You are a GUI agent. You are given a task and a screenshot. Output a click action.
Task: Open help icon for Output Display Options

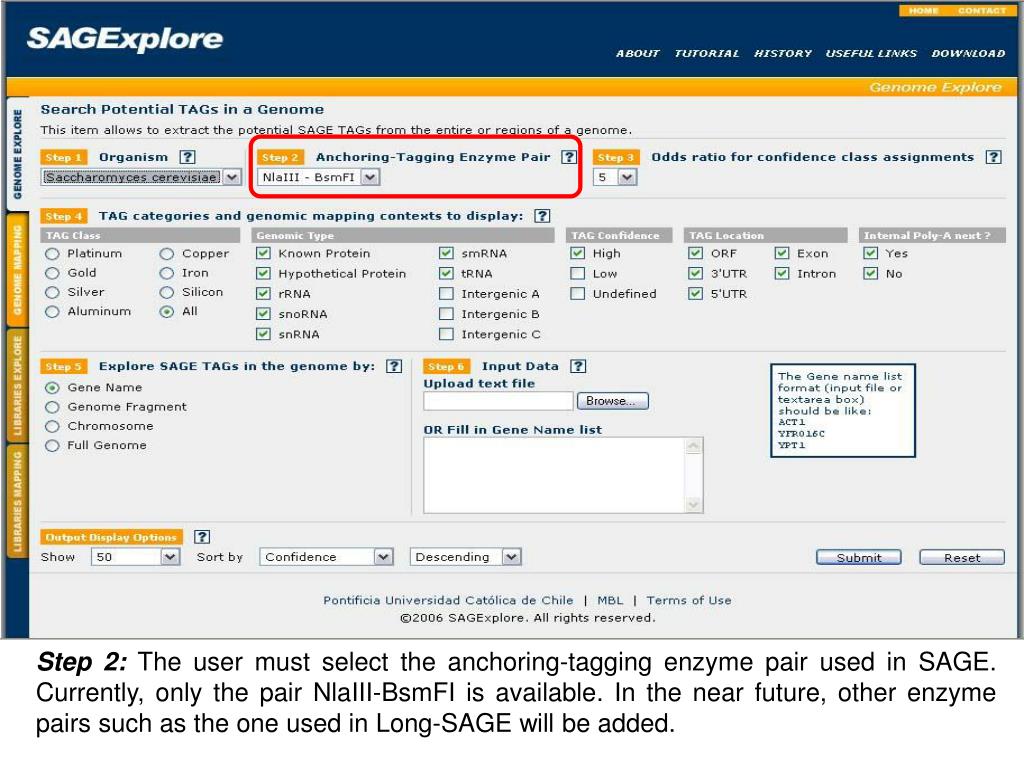(202, 537)
